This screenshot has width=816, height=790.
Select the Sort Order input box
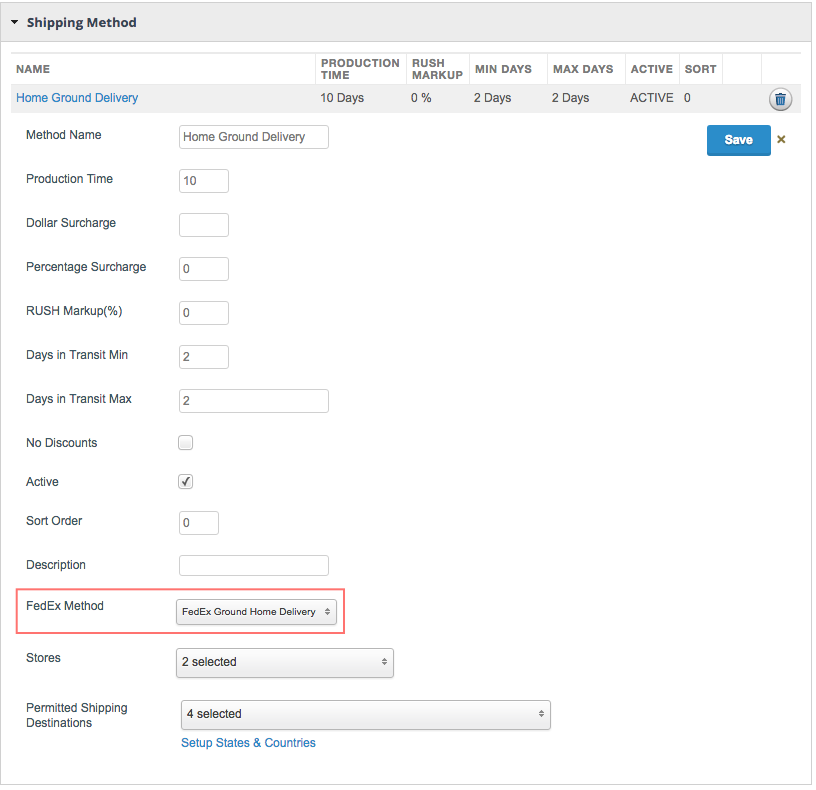click(199, 523)
